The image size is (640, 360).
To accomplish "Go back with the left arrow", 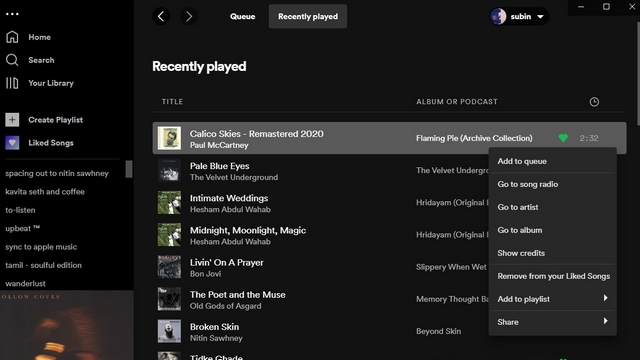I will (161, 16).
